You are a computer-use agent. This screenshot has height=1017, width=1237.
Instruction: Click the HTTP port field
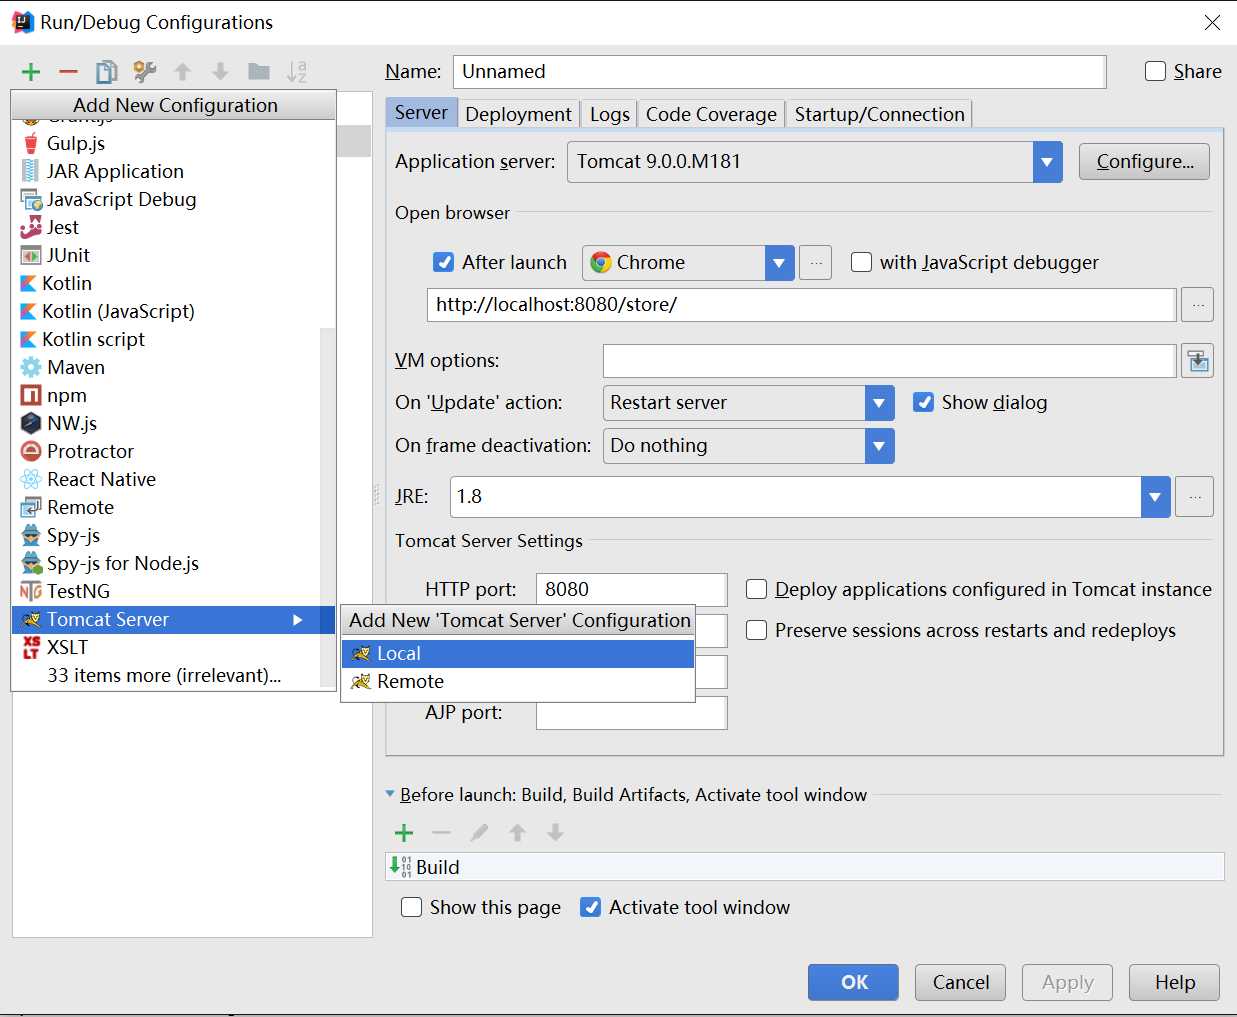(631, 589)
